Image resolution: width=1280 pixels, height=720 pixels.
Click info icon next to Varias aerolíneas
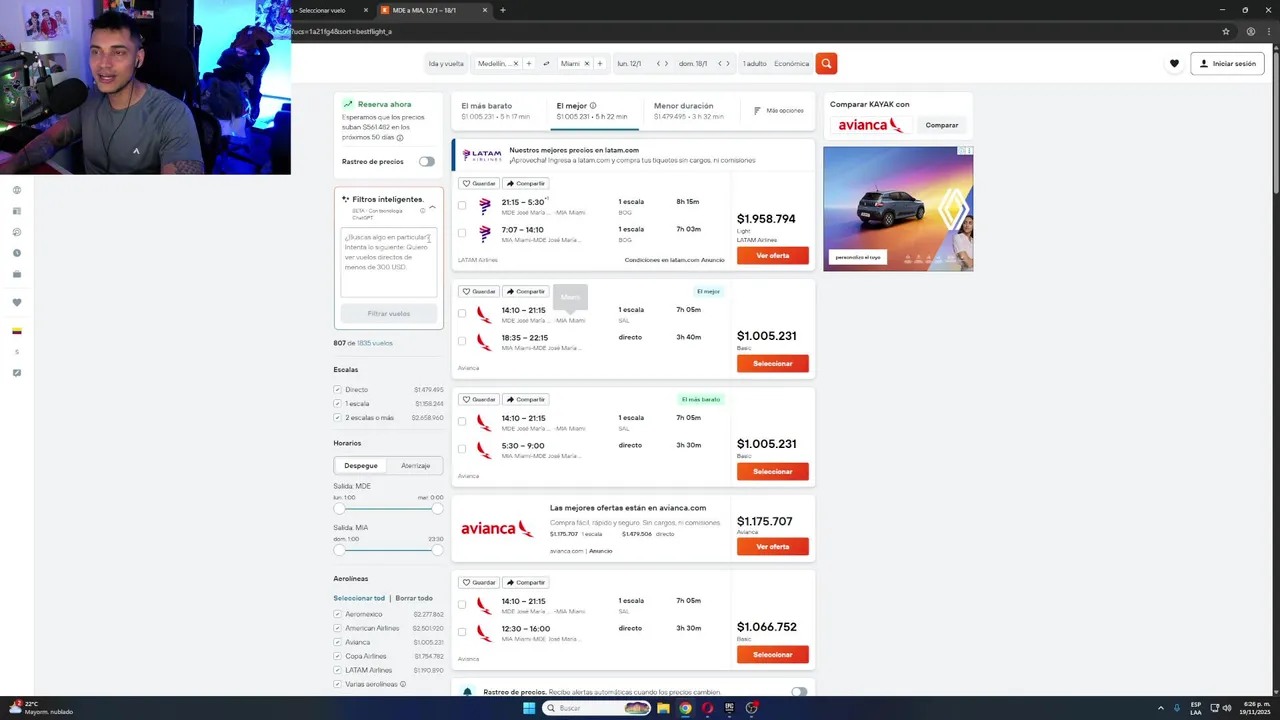(403, 684)
